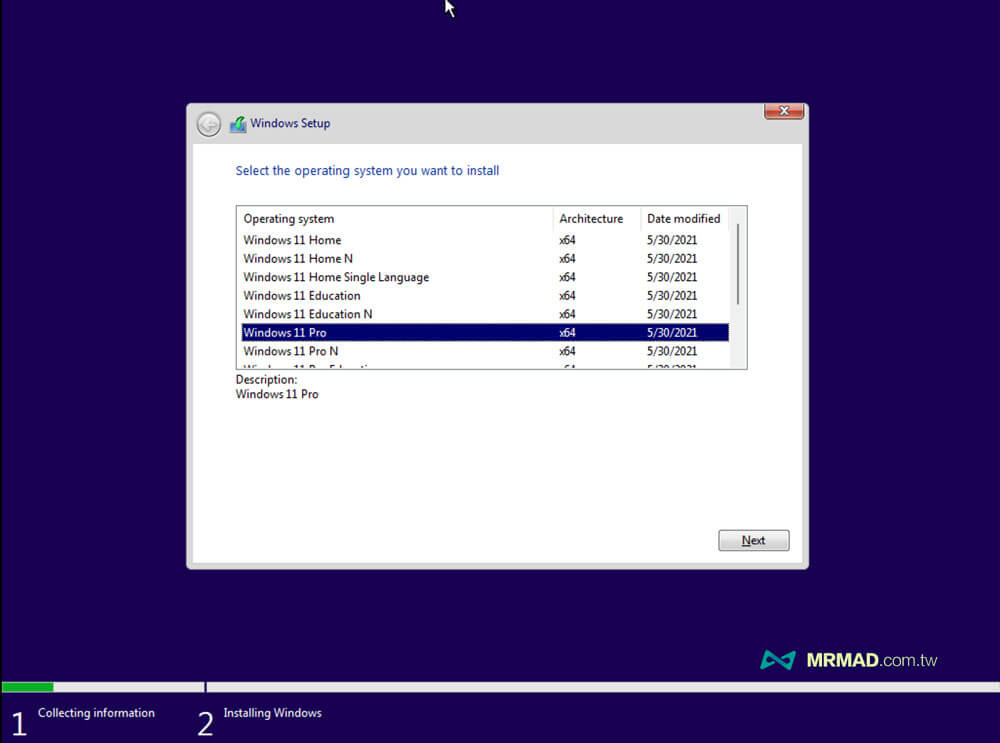Click the OS list scrollbar thumb
The height and width of the screenshot is (743, 1000).
pos(738,264)
